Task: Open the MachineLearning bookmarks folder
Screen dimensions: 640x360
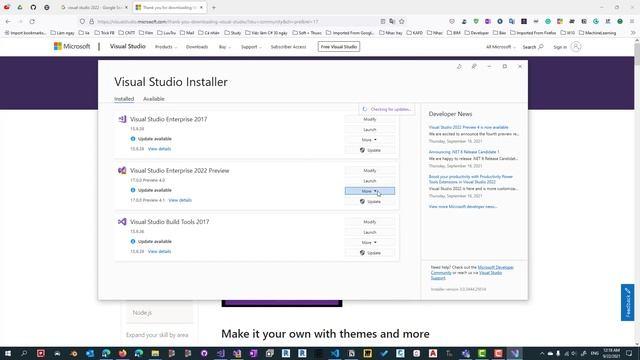Action: click(598, 33)
